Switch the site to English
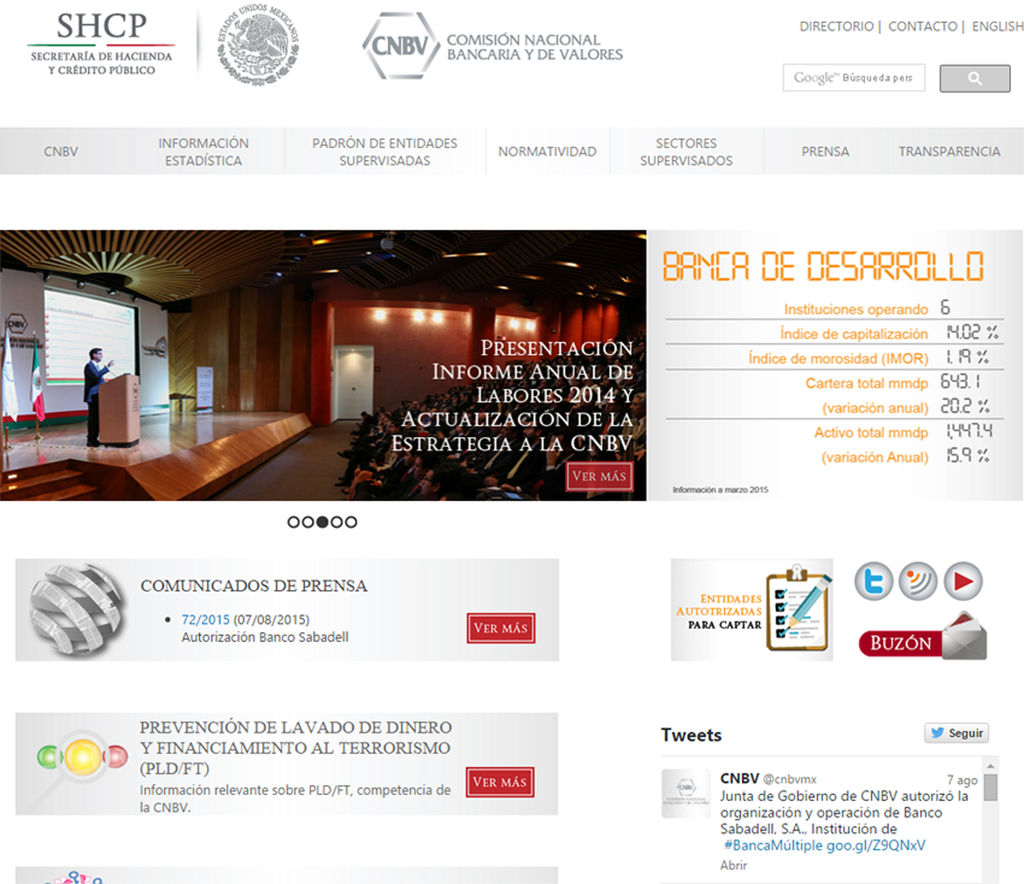This screenshot has height=884, width=1024. (997, 27)
